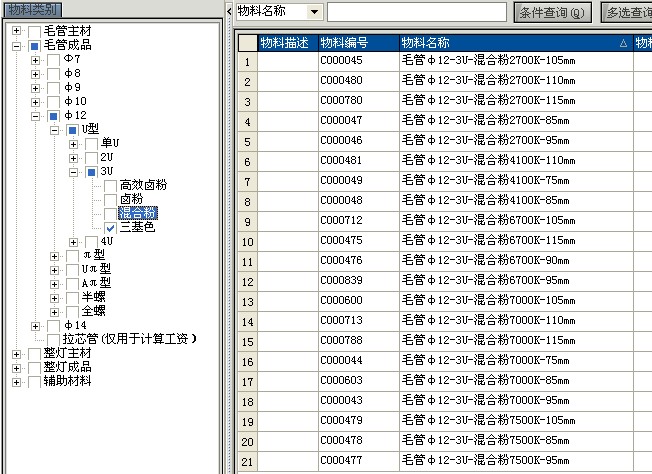
Task: Expand the 4U tree node
Action: [74, 242]
